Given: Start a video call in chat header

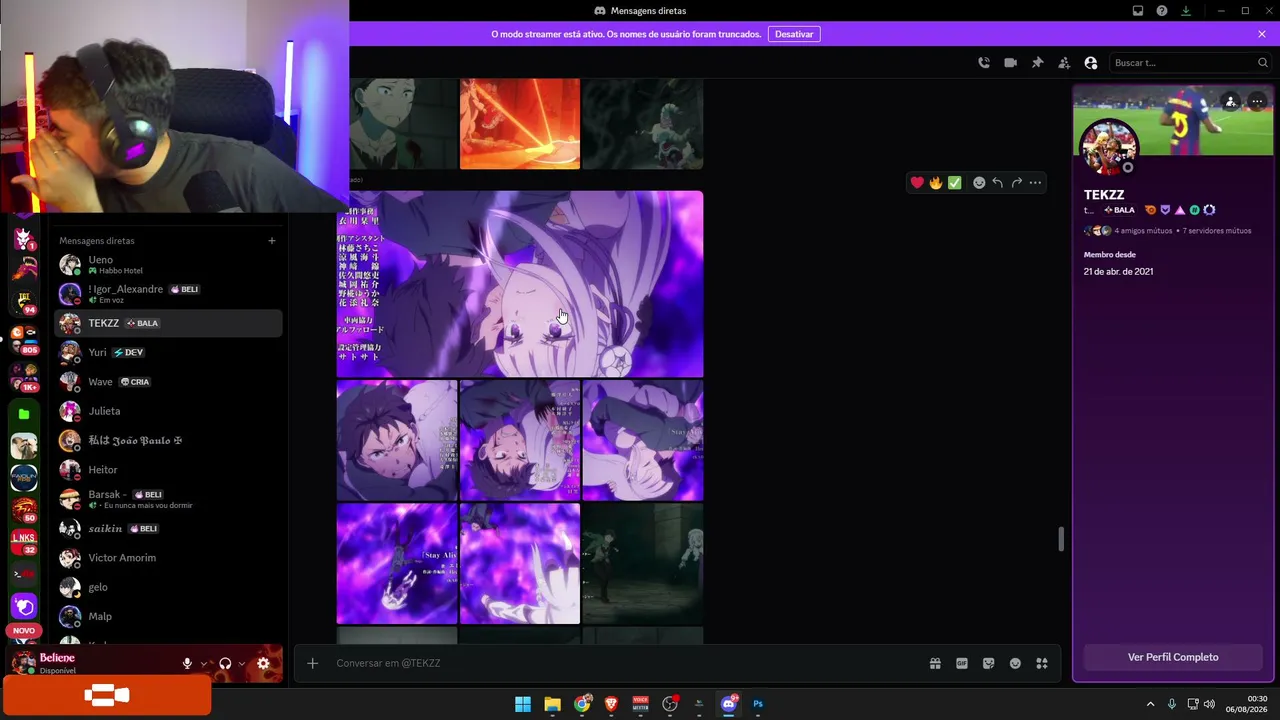Looking at the screenshot, I should 1010,63.
